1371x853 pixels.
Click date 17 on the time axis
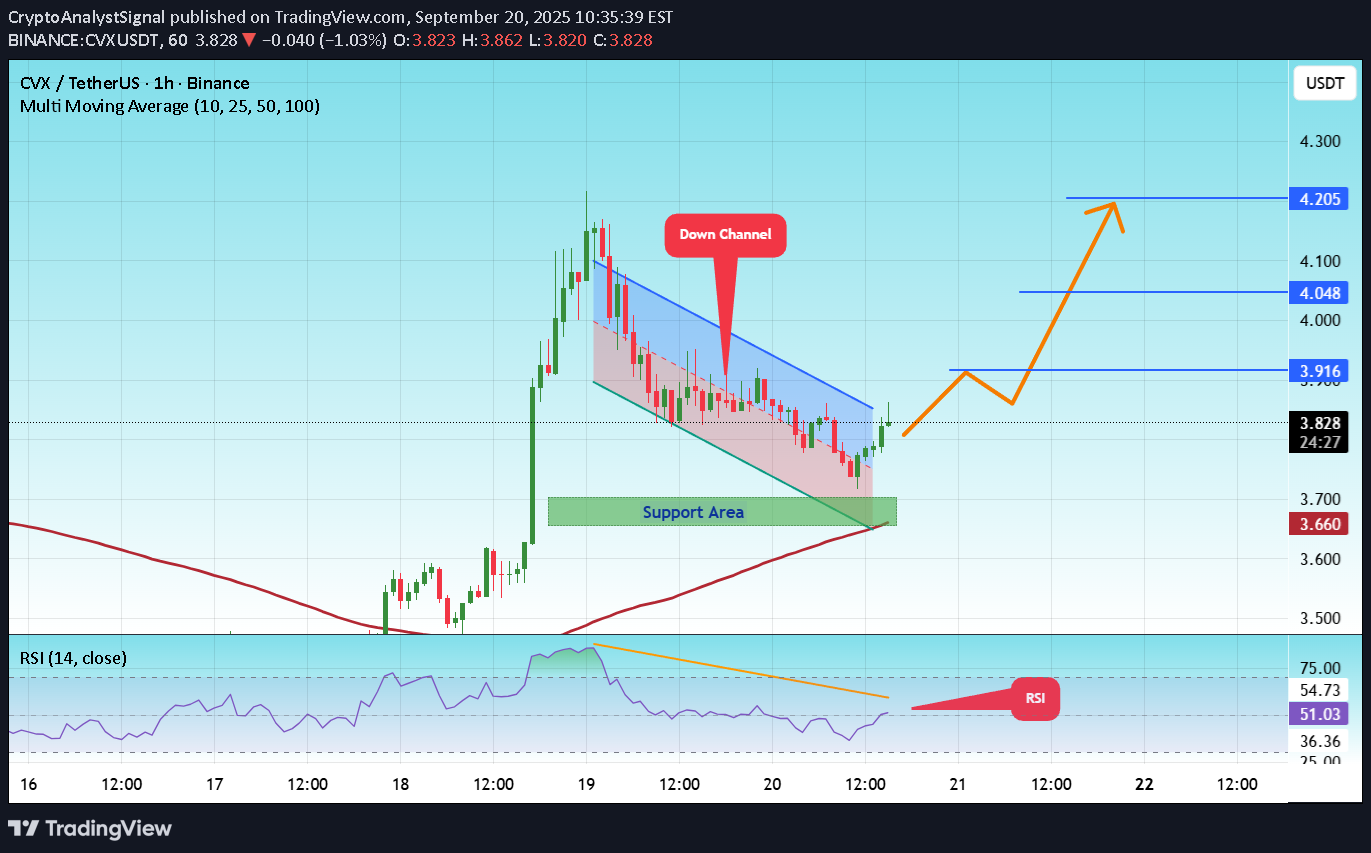(x=213, y=784)
